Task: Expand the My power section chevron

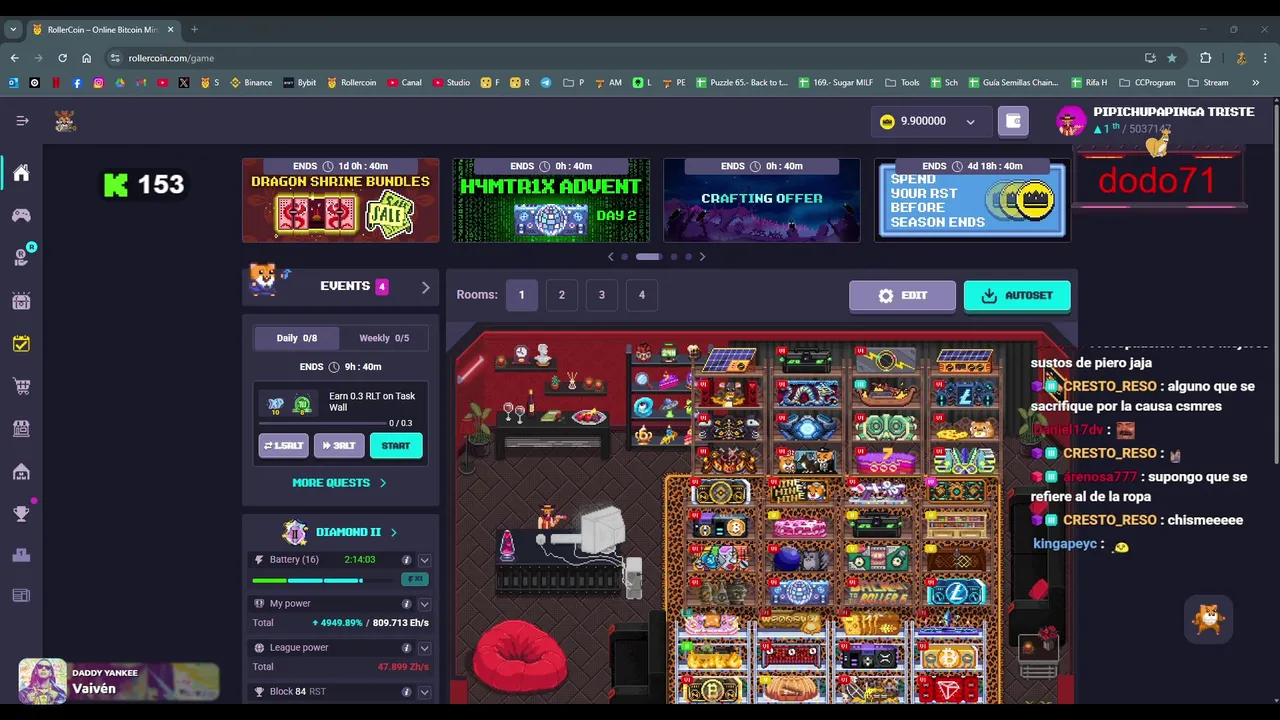Action: click(424, 604)
